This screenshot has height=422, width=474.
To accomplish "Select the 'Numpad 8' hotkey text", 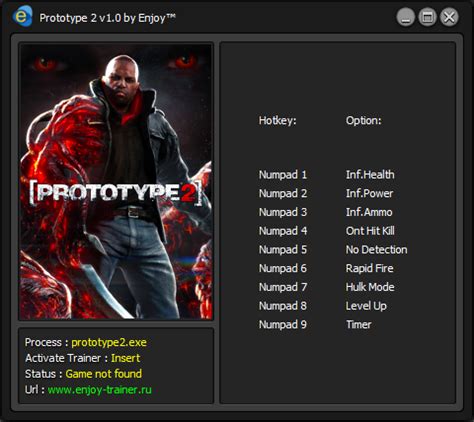I will [x=283, y=306].
